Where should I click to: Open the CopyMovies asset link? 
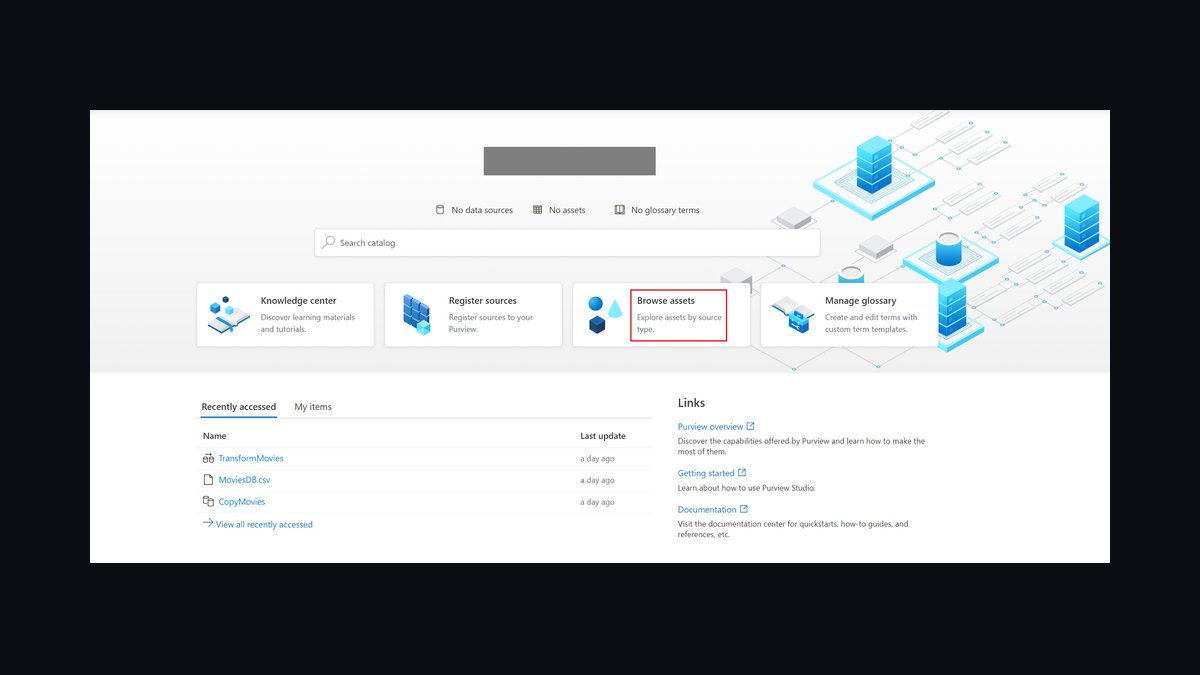pyautogui.click(x=242, y=502)
